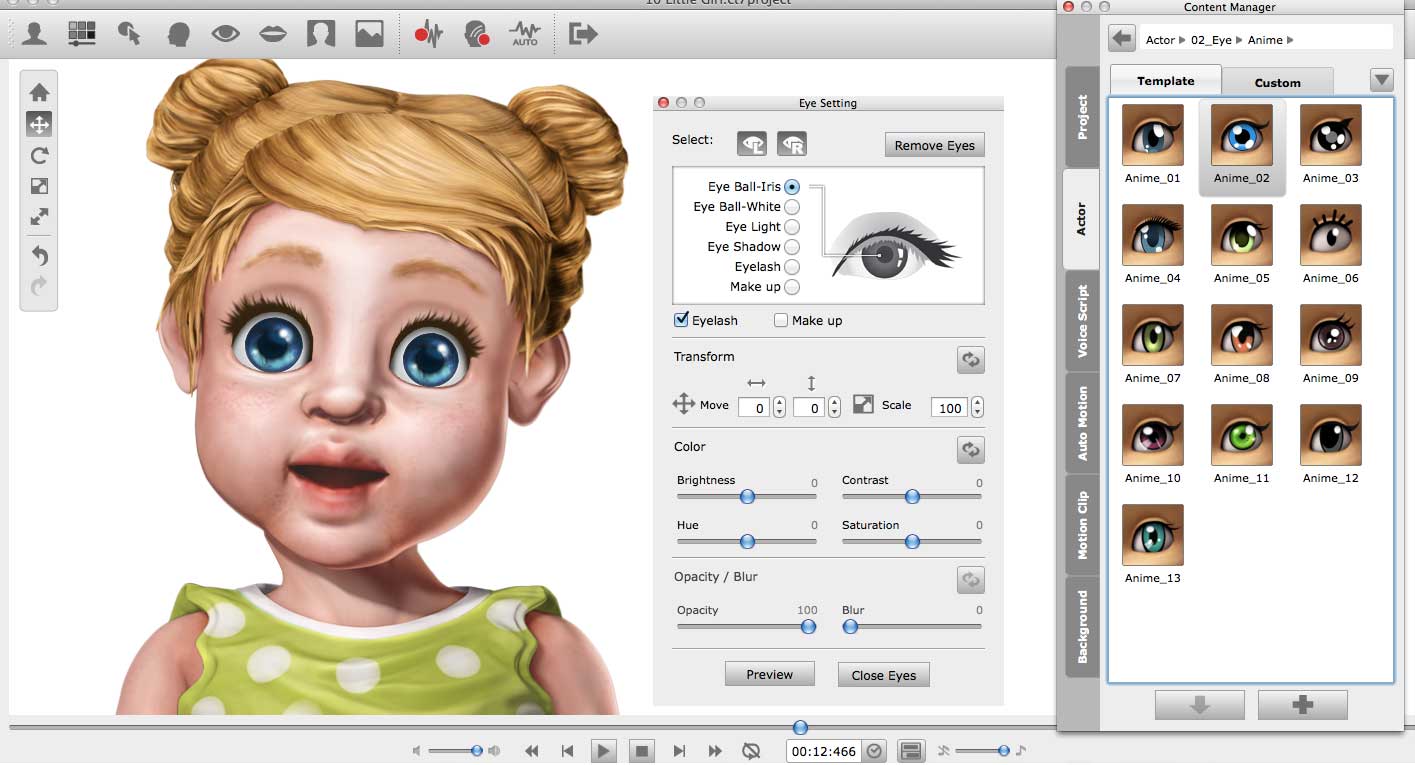
Task: Click the Blur slider handle
Action: point(850,626)
